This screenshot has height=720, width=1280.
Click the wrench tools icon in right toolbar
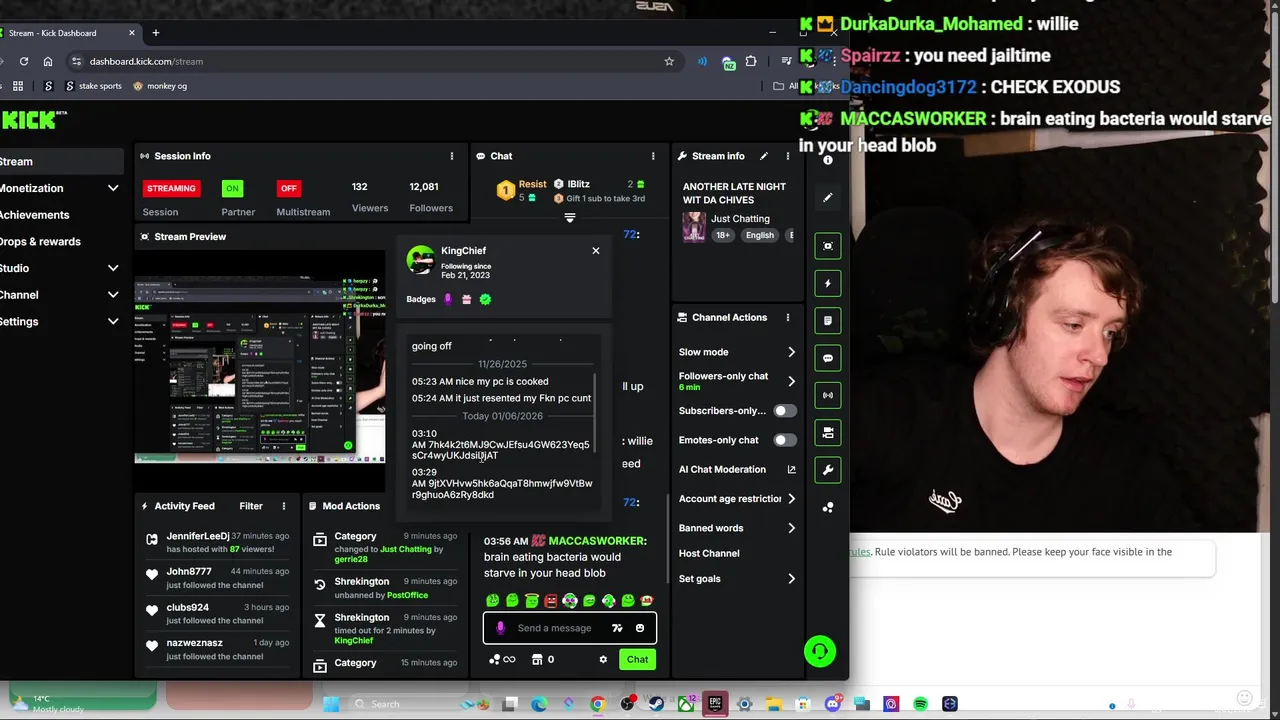coord(828,470)
